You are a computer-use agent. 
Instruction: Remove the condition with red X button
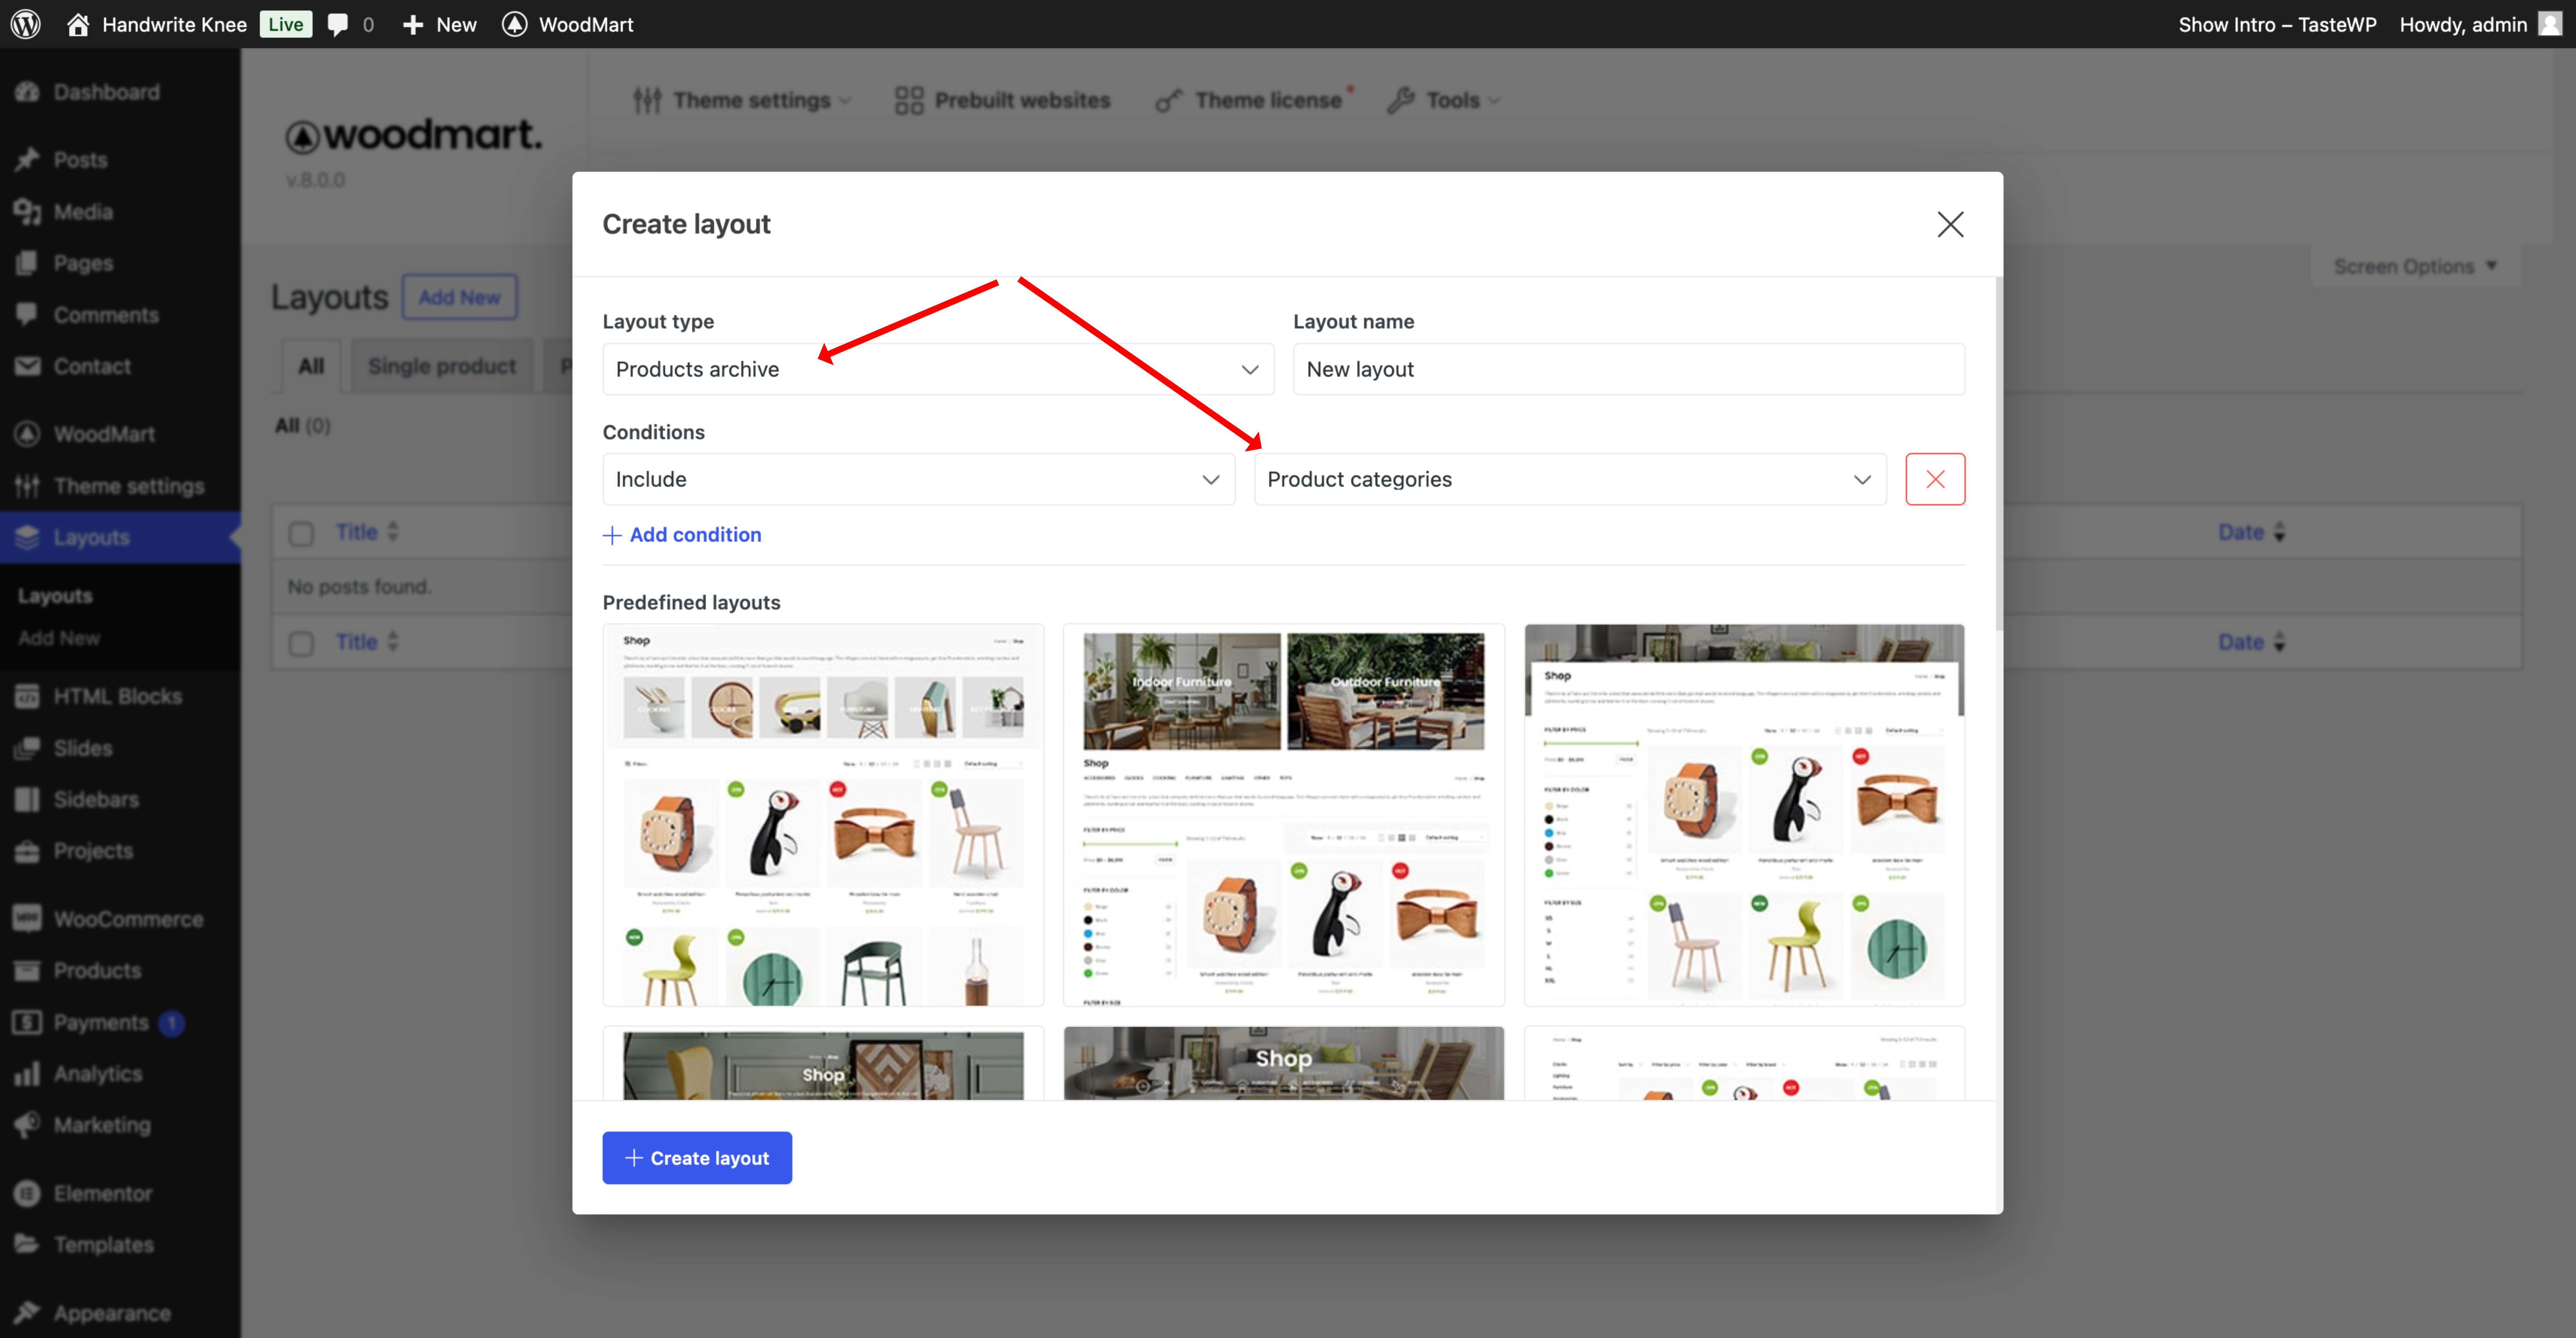pos(1935,479)
